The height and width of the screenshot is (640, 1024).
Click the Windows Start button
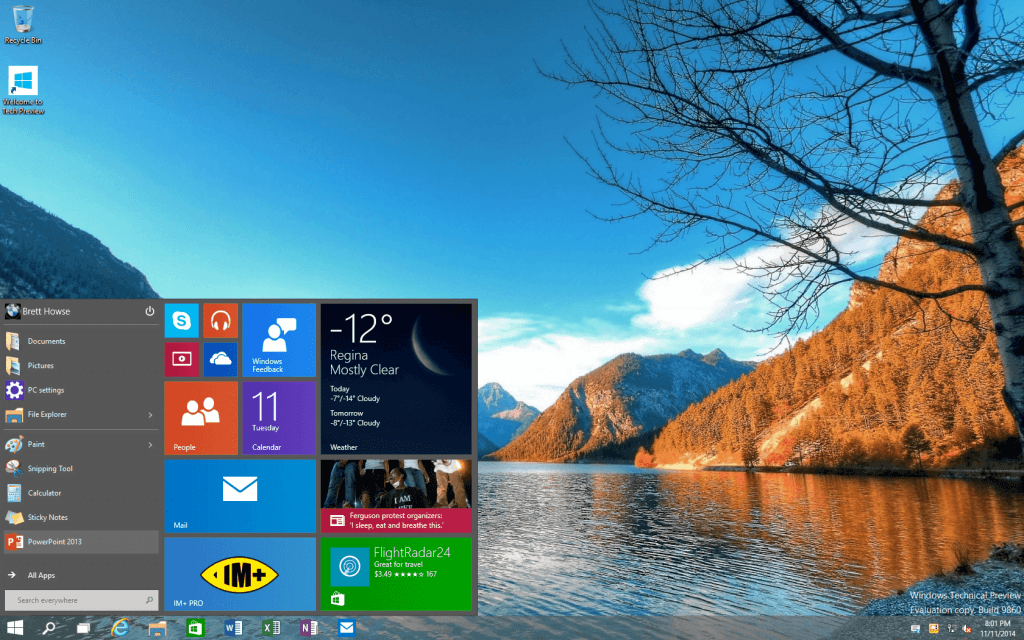(x=16, y=628)
